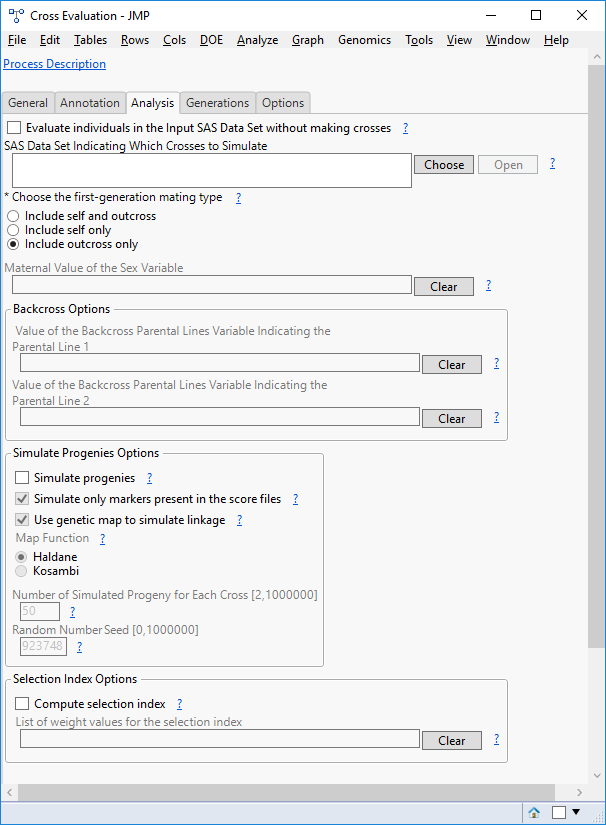Click the window list square icon
This screenshot has height=825, width=606.
(x=559, y=812)
